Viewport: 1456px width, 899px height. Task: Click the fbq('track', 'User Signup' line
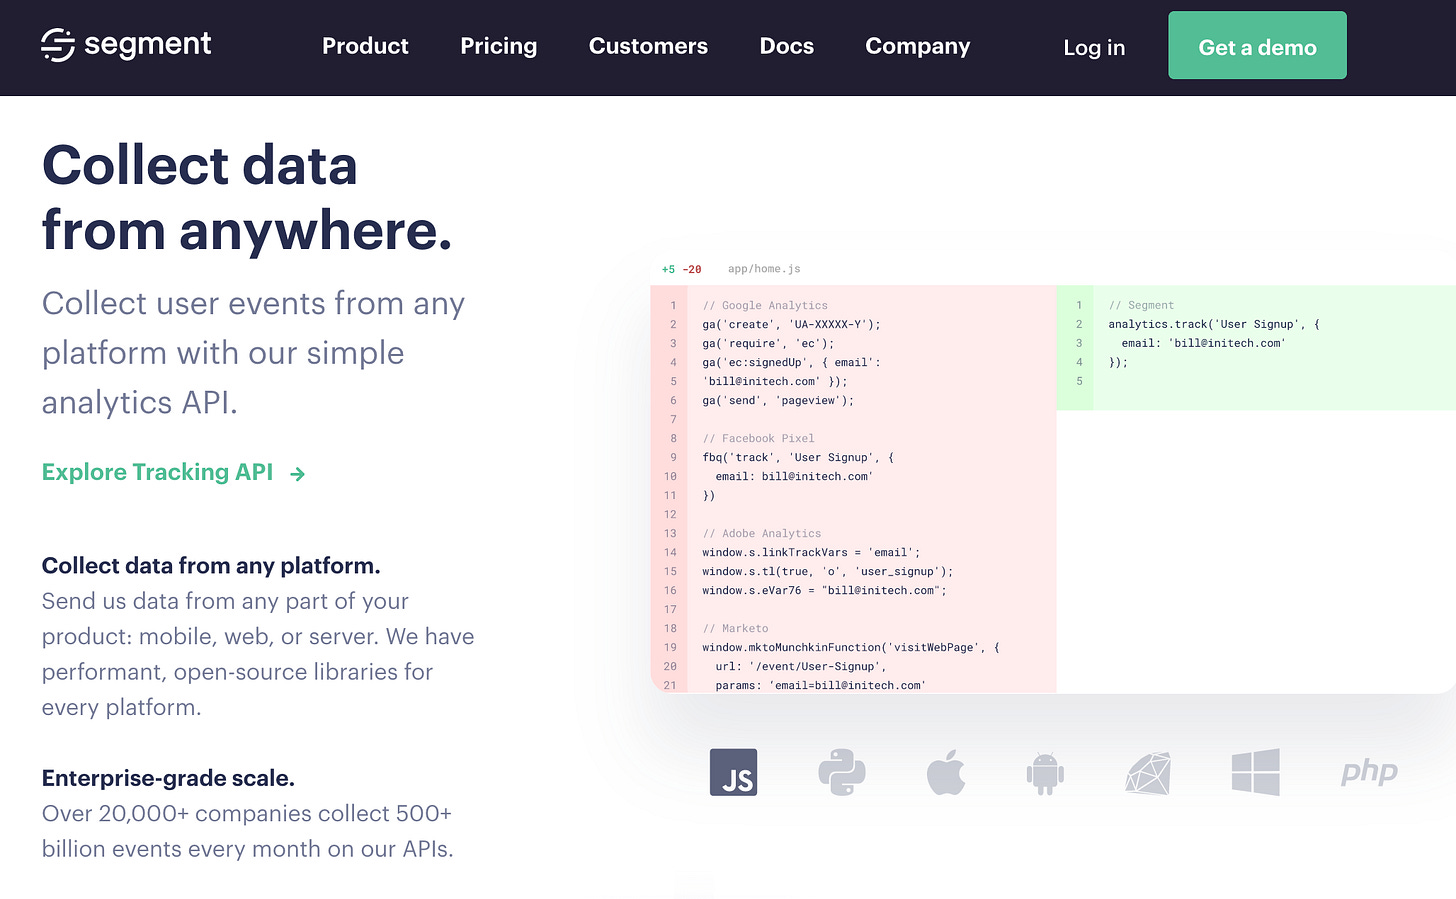pyautogui.click(x=798, y=457)
